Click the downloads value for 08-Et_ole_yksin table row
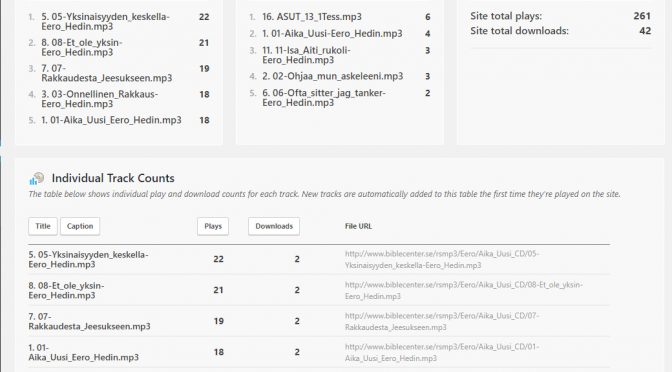Screen dimensions: 672x372 click(297, 290)
